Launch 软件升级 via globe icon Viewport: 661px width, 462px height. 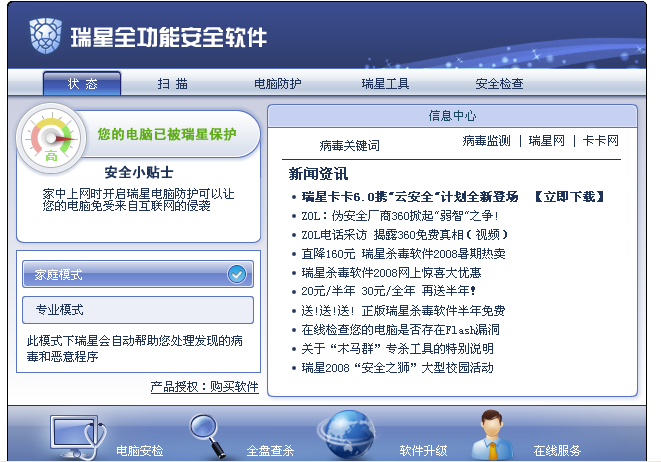click(347, 435)
